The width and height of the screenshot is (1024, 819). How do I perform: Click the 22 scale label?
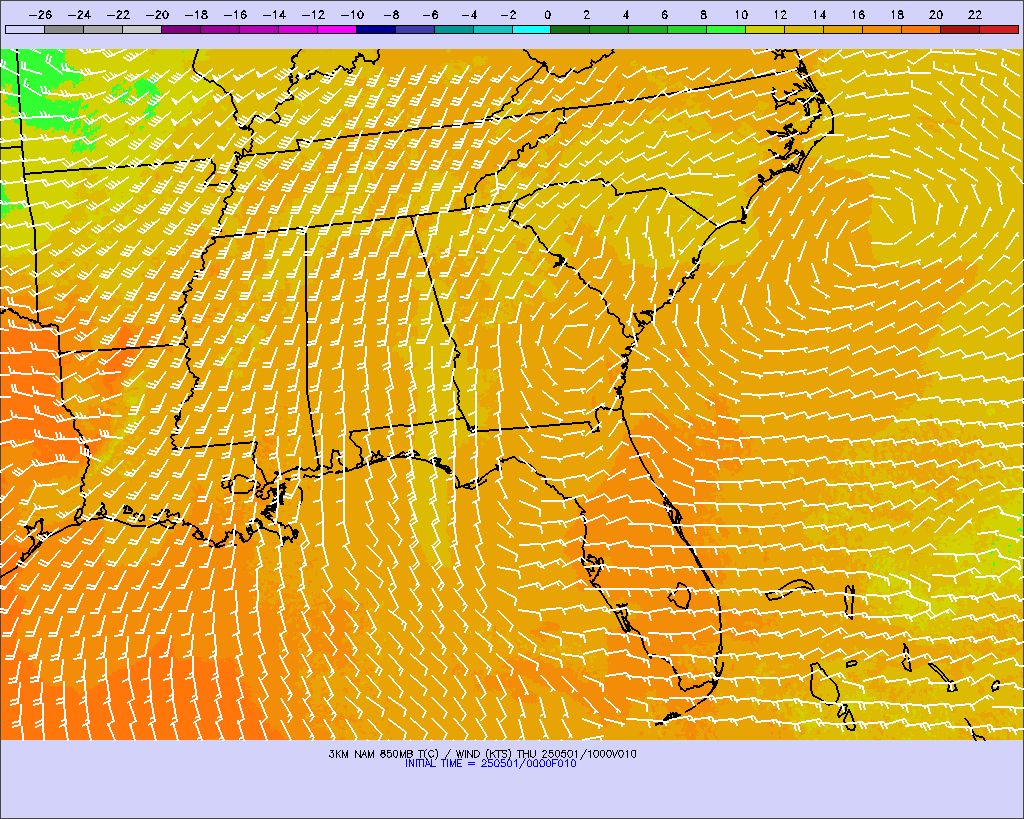[x=975, y=14]
